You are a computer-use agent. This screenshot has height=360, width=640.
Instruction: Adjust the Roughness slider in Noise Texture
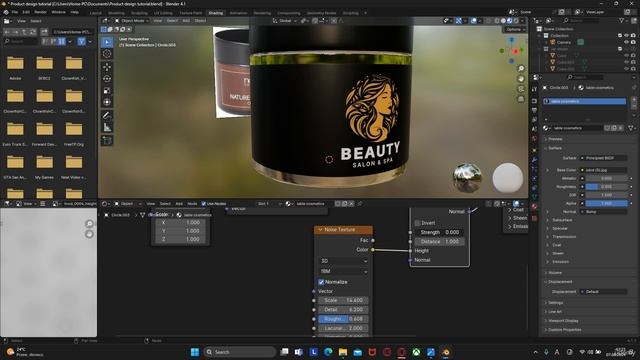point(343,319)
